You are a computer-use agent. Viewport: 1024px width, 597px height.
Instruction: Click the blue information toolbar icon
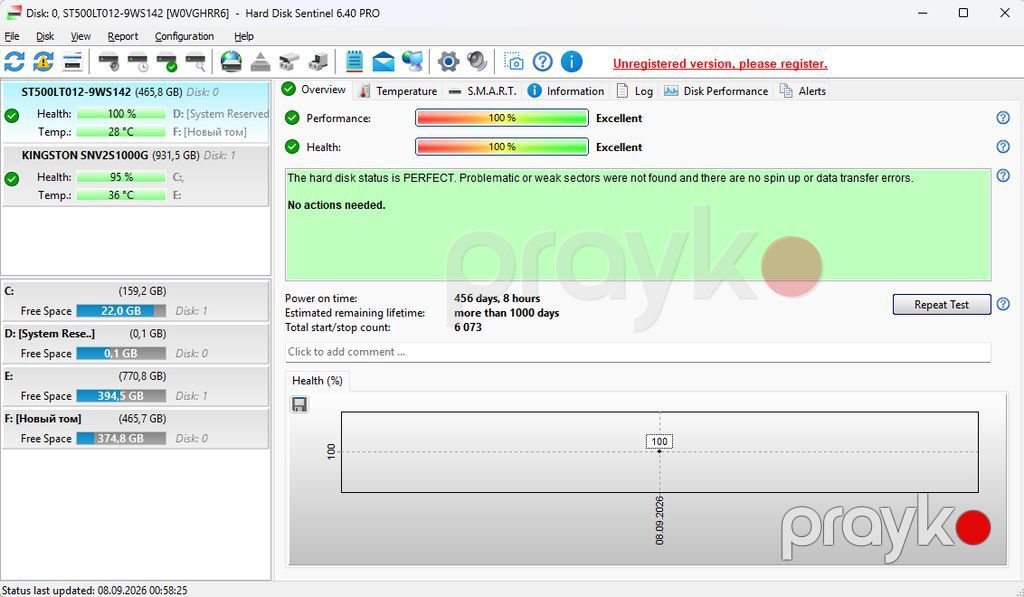[x=571, y=62]
